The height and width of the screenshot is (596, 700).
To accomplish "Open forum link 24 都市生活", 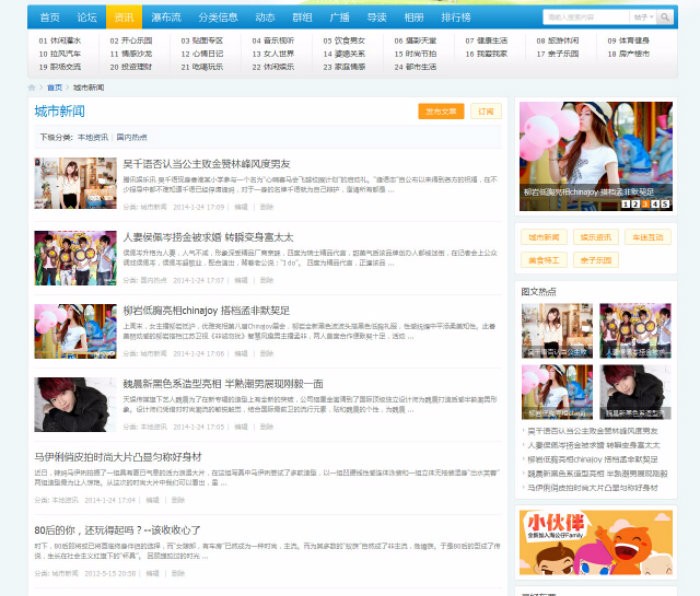I will (x=416, y=67).
